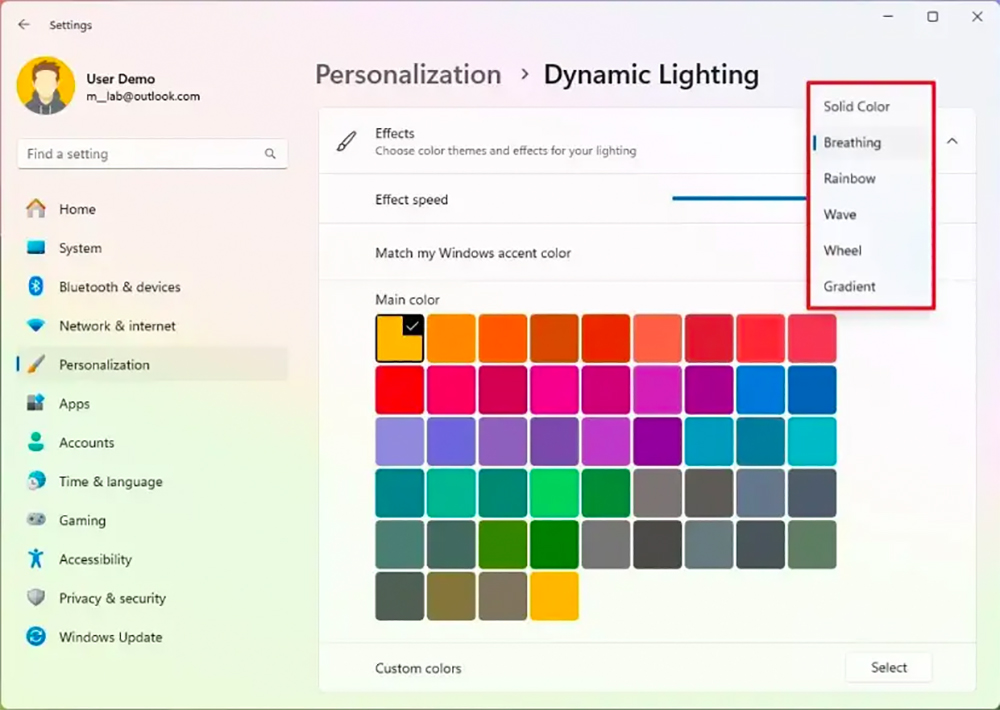This screenshot has width=1000, height=710.
Task: Go to Personalization breadcrumb link
Action: pos(408,75)
